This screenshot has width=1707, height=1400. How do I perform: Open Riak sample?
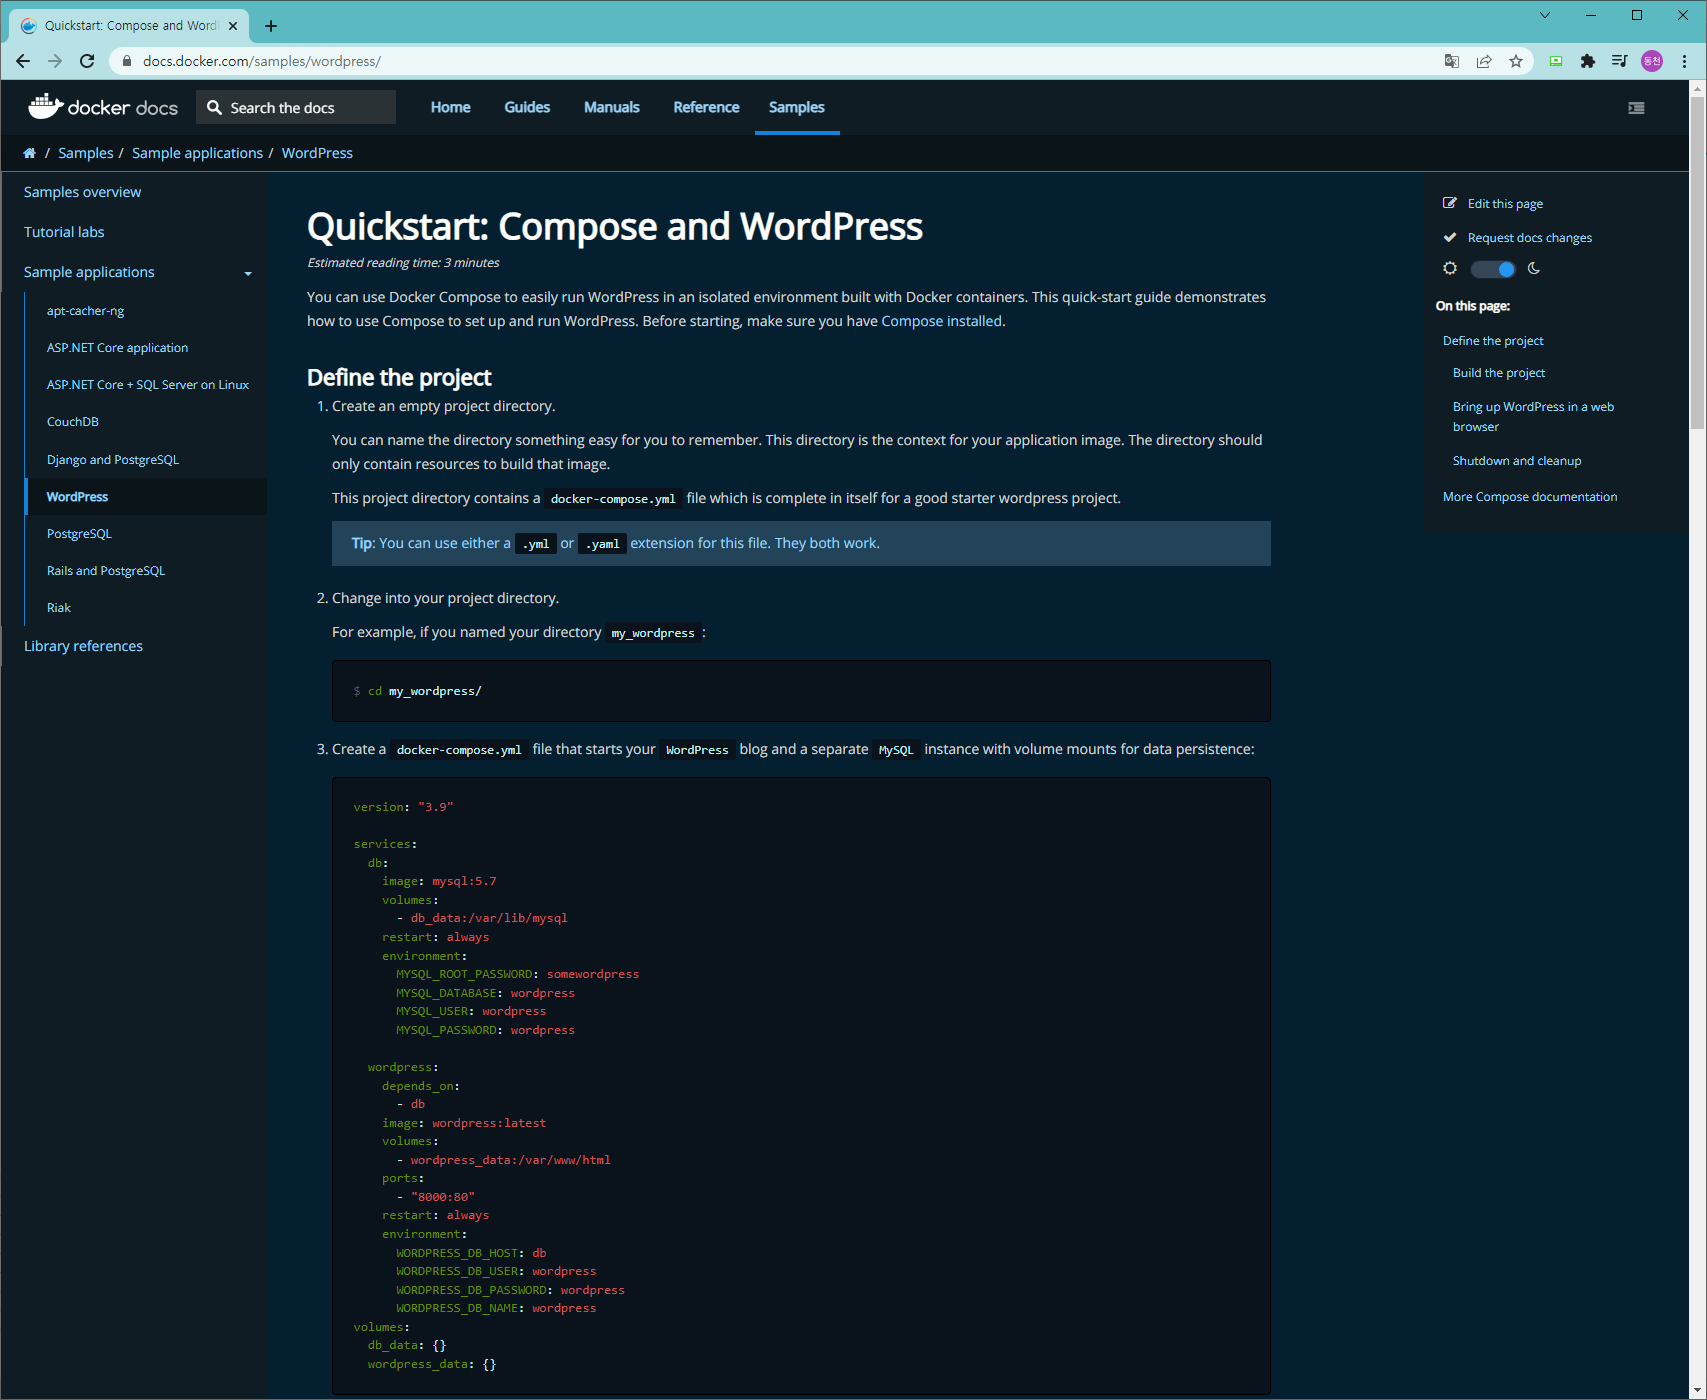(59, 608)
